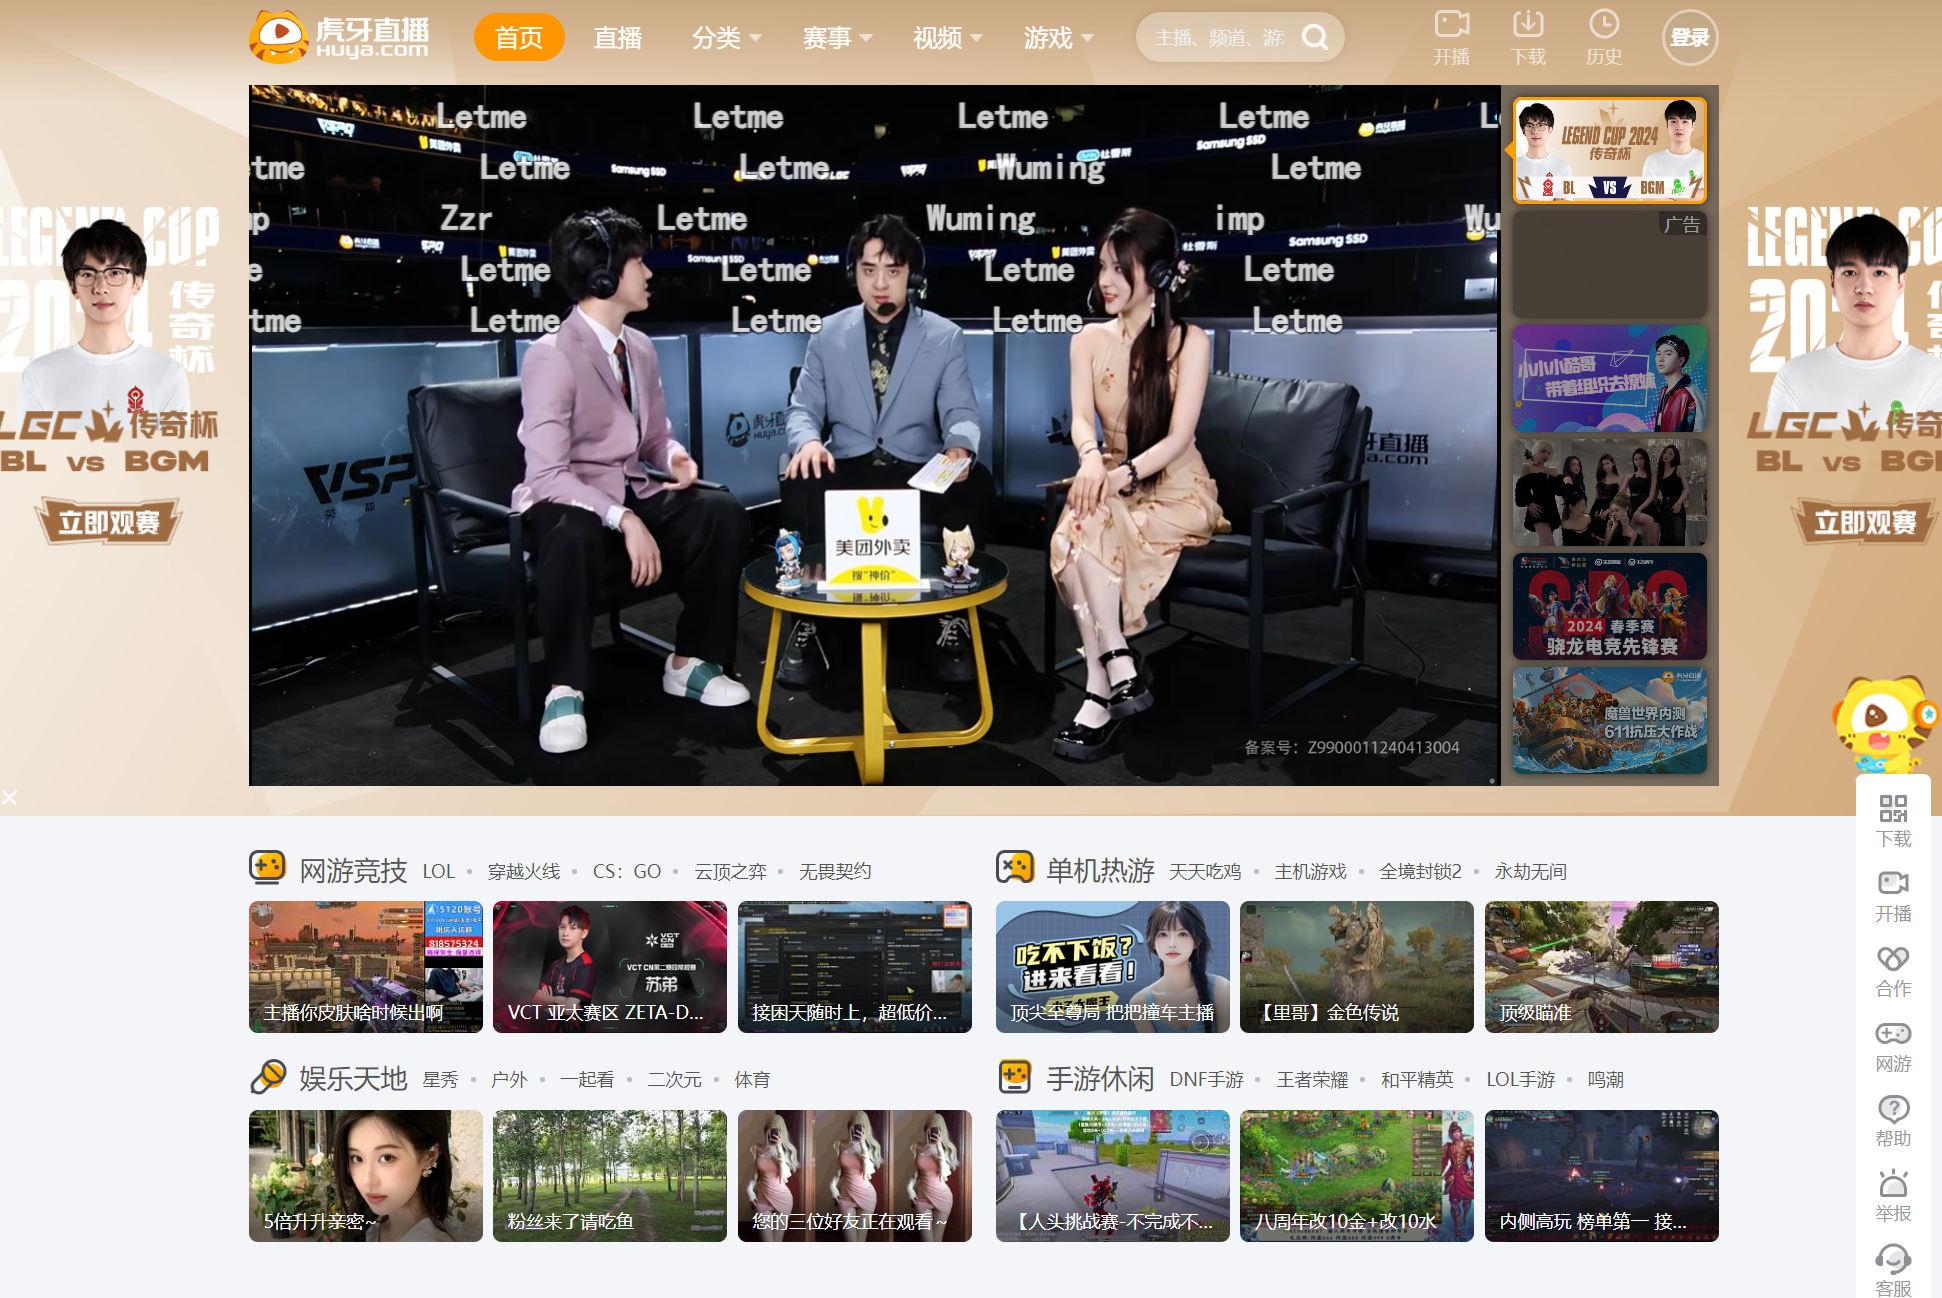Open the VCT 亚太赛区 ZETA stream card
The image size is (1942, 1298).
pos(610,967)
